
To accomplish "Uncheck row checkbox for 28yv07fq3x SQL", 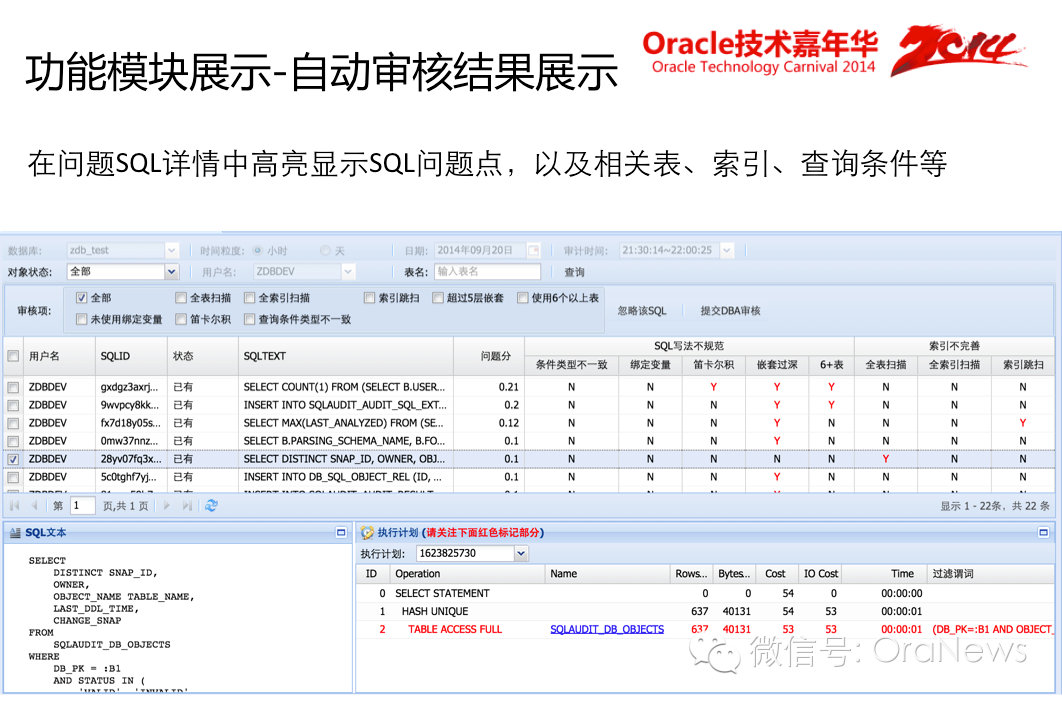I will [13, 459].
